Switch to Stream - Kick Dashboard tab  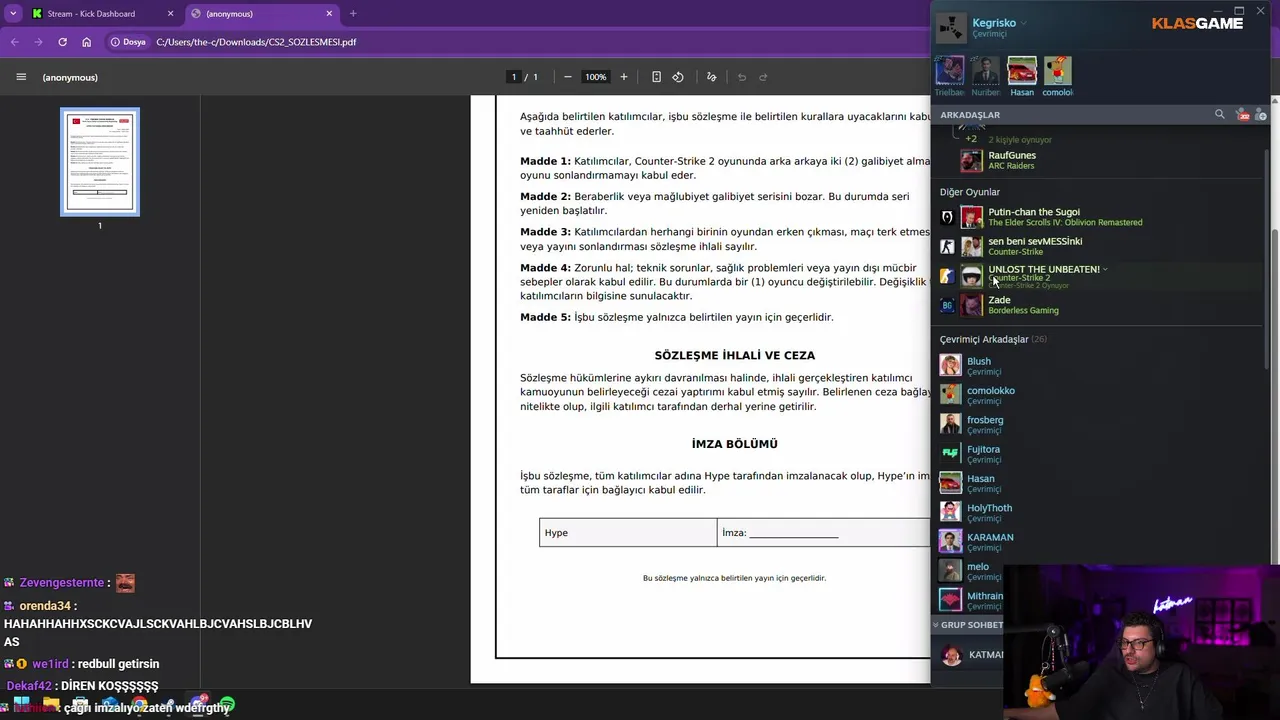pyautogui.click(x=103, y=13)
